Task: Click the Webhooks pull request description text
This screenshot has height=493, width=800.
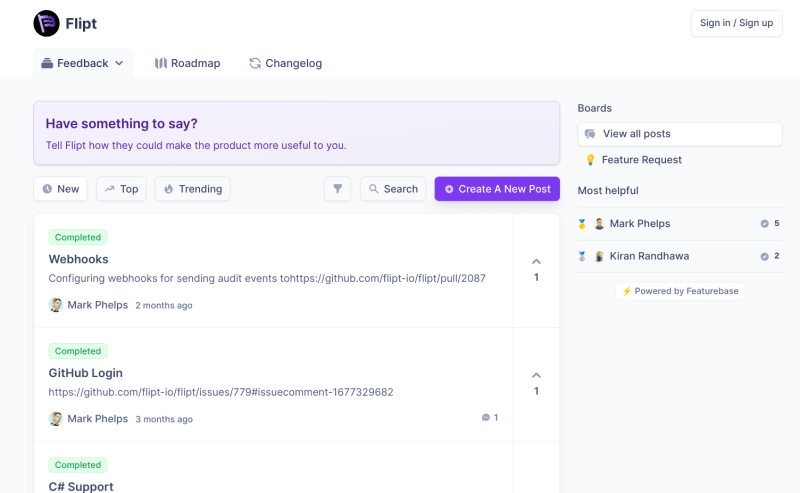Action: tap(267, 278)
